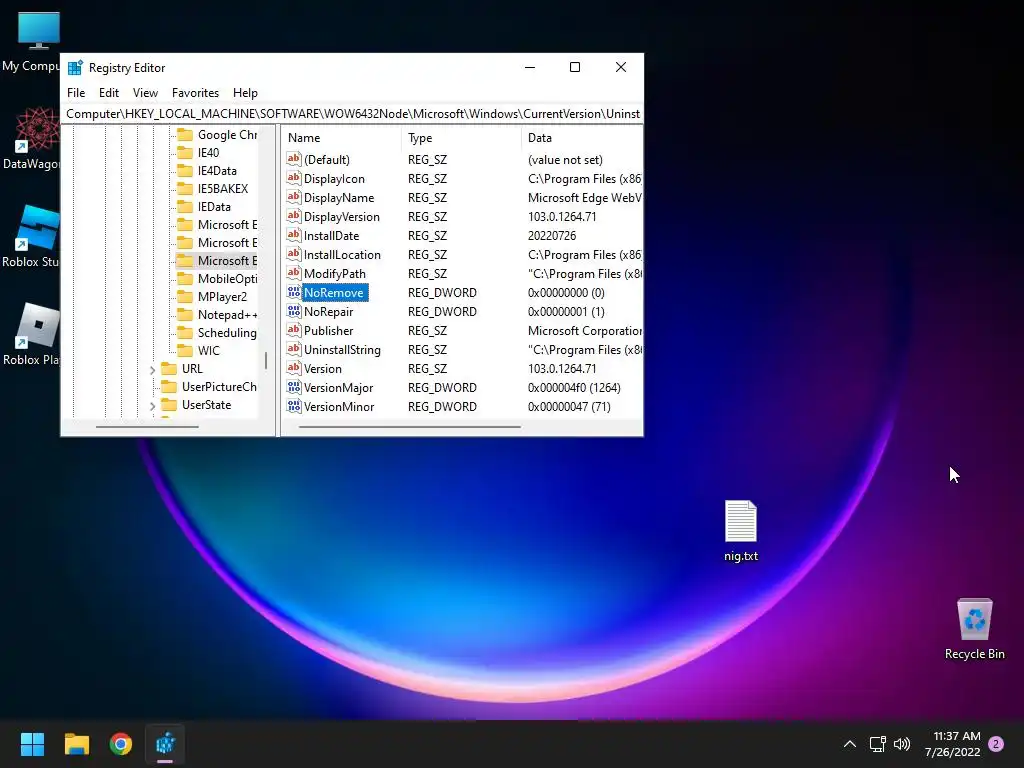
Task: Click the network tray icon
Action: coord(877,744)
